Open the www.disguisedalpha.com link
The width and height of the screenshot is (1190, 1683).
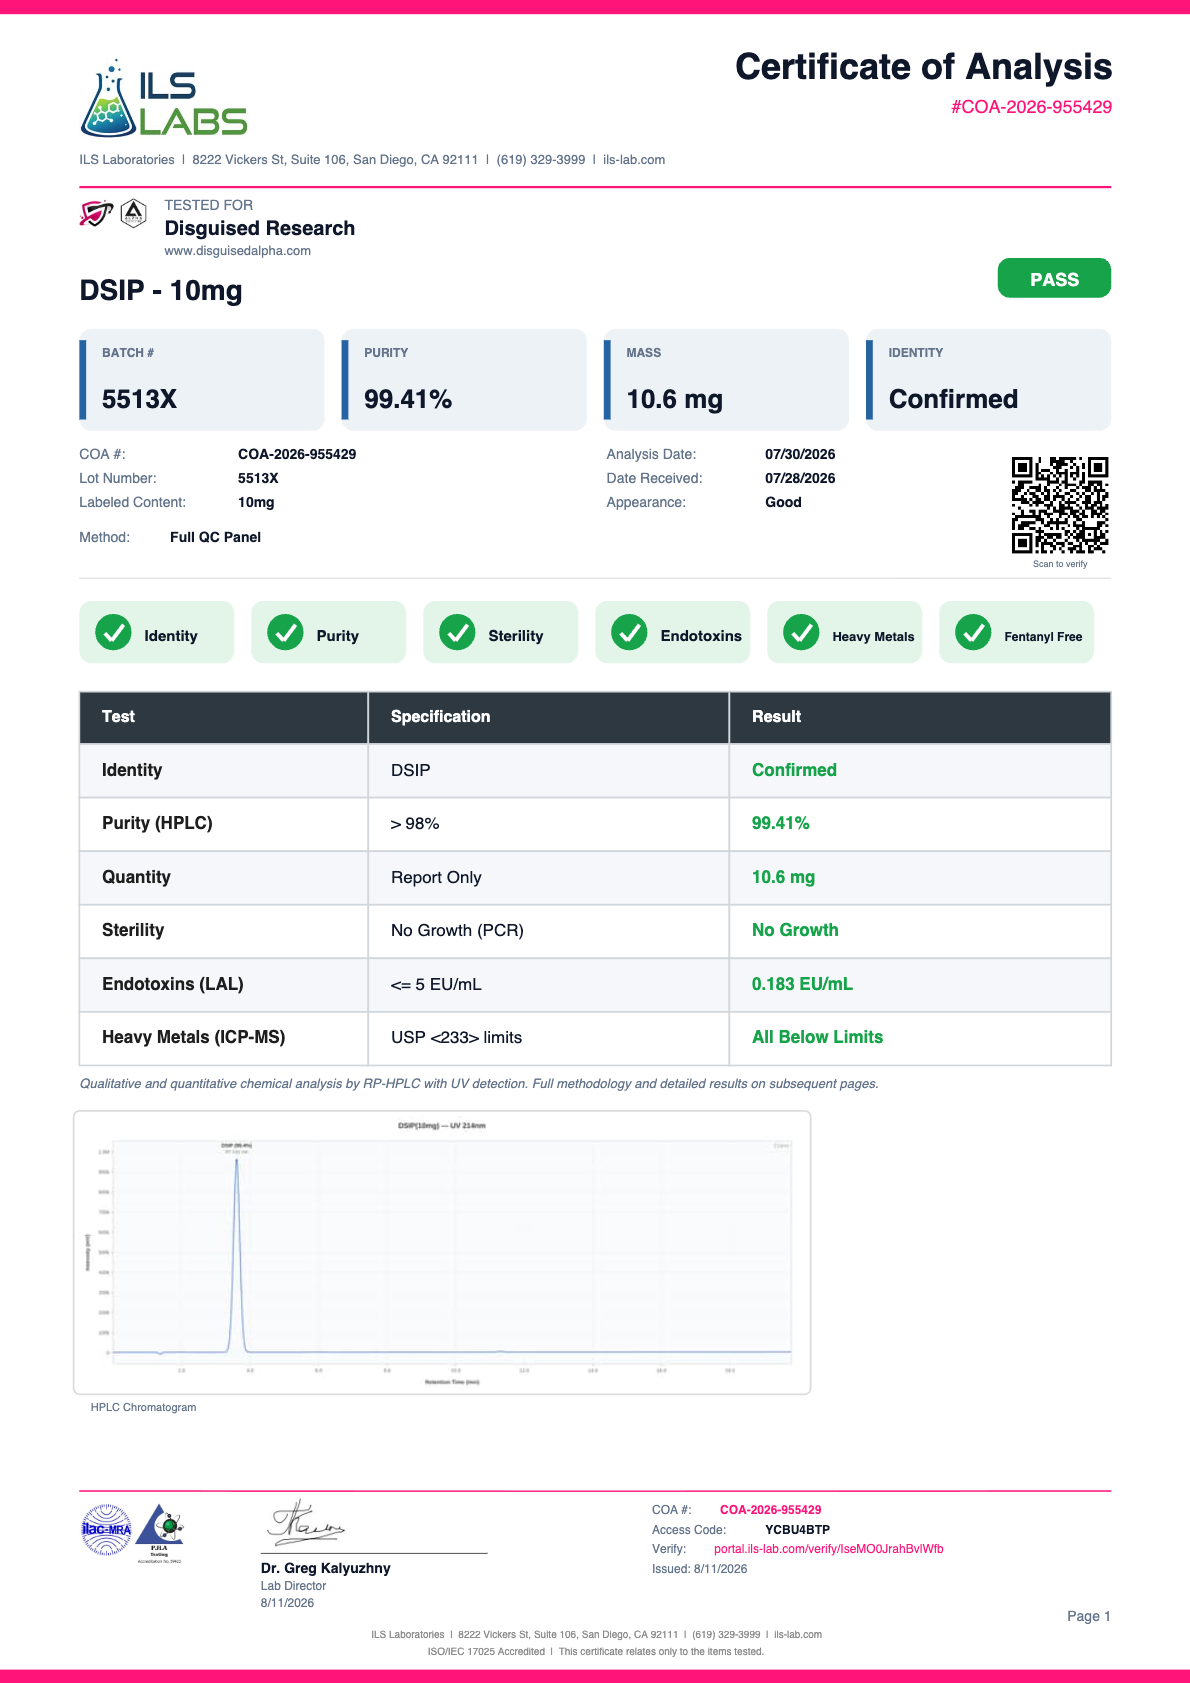(237, 251)
